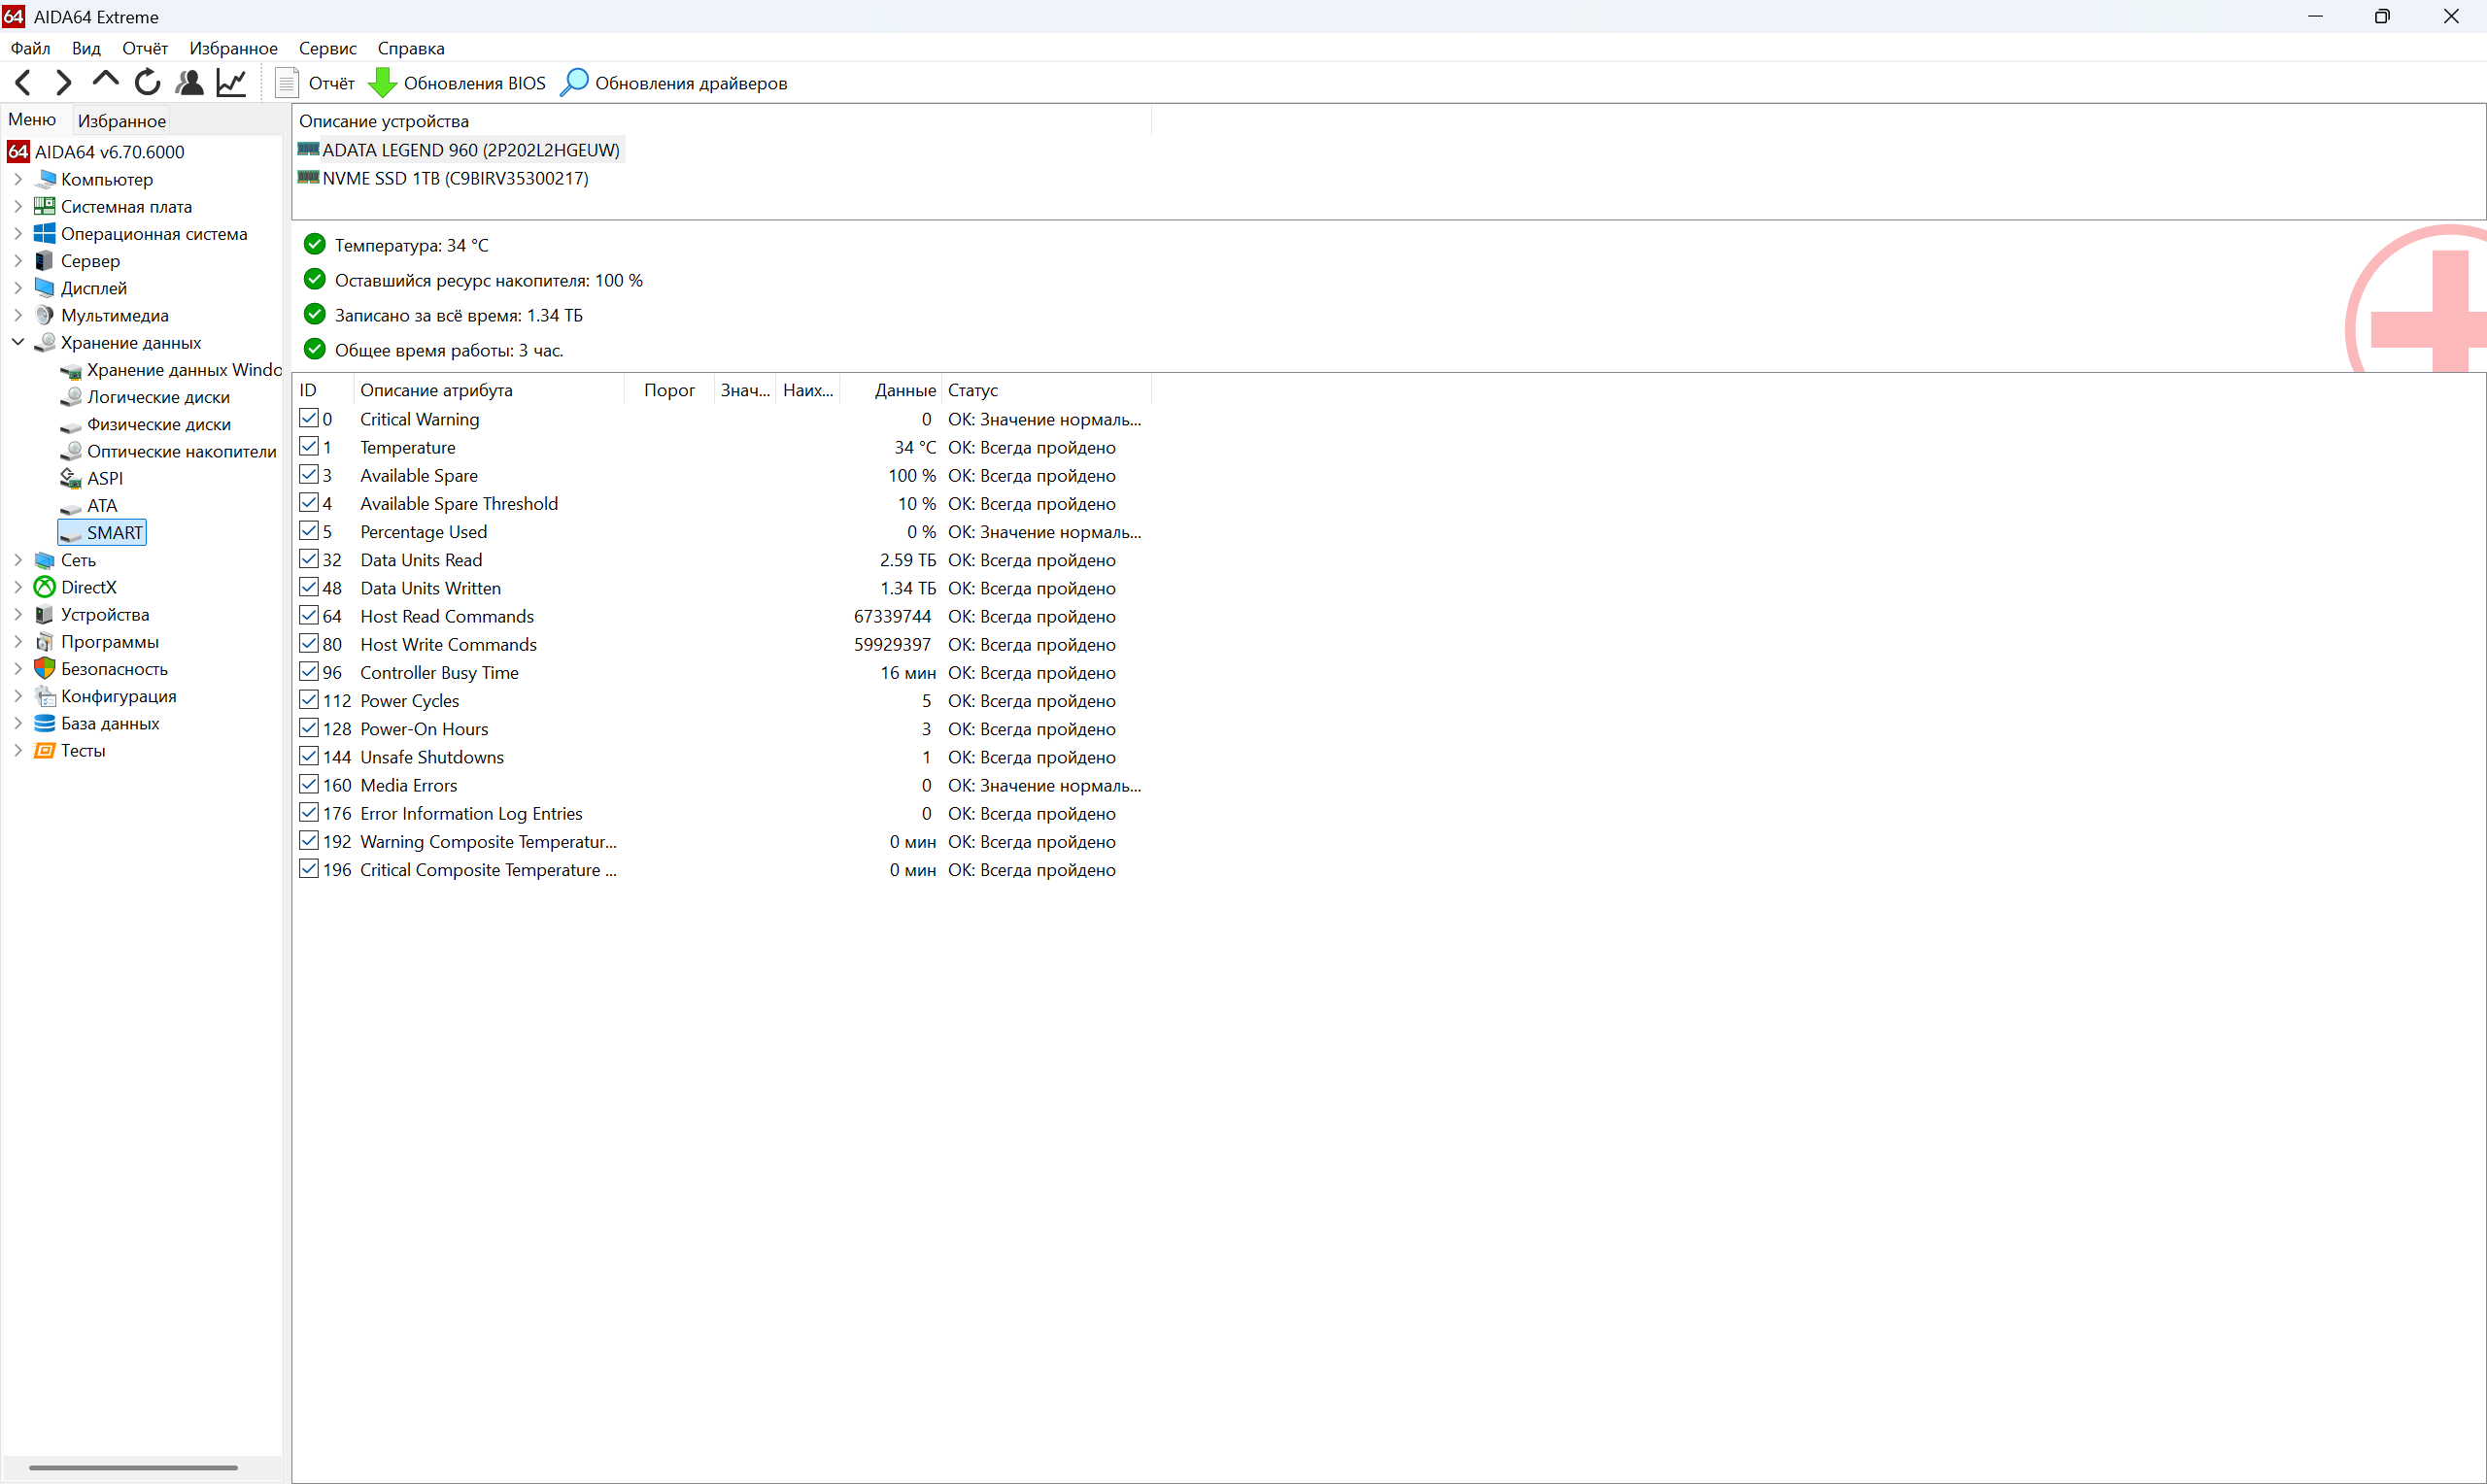Uncheck the Critical Warning attribute checkbox
This screenshot has width=2487, height=1484.
309,418
